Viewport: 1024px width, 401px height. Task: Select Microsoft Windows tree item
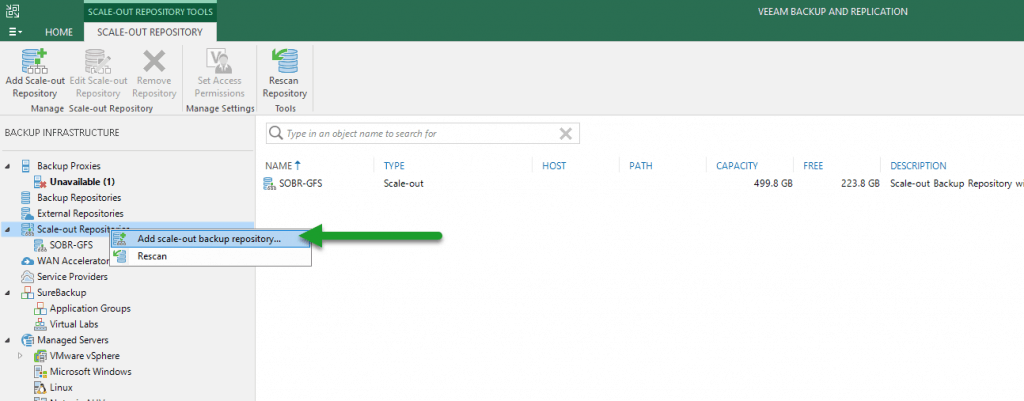(x=91, y=372)
